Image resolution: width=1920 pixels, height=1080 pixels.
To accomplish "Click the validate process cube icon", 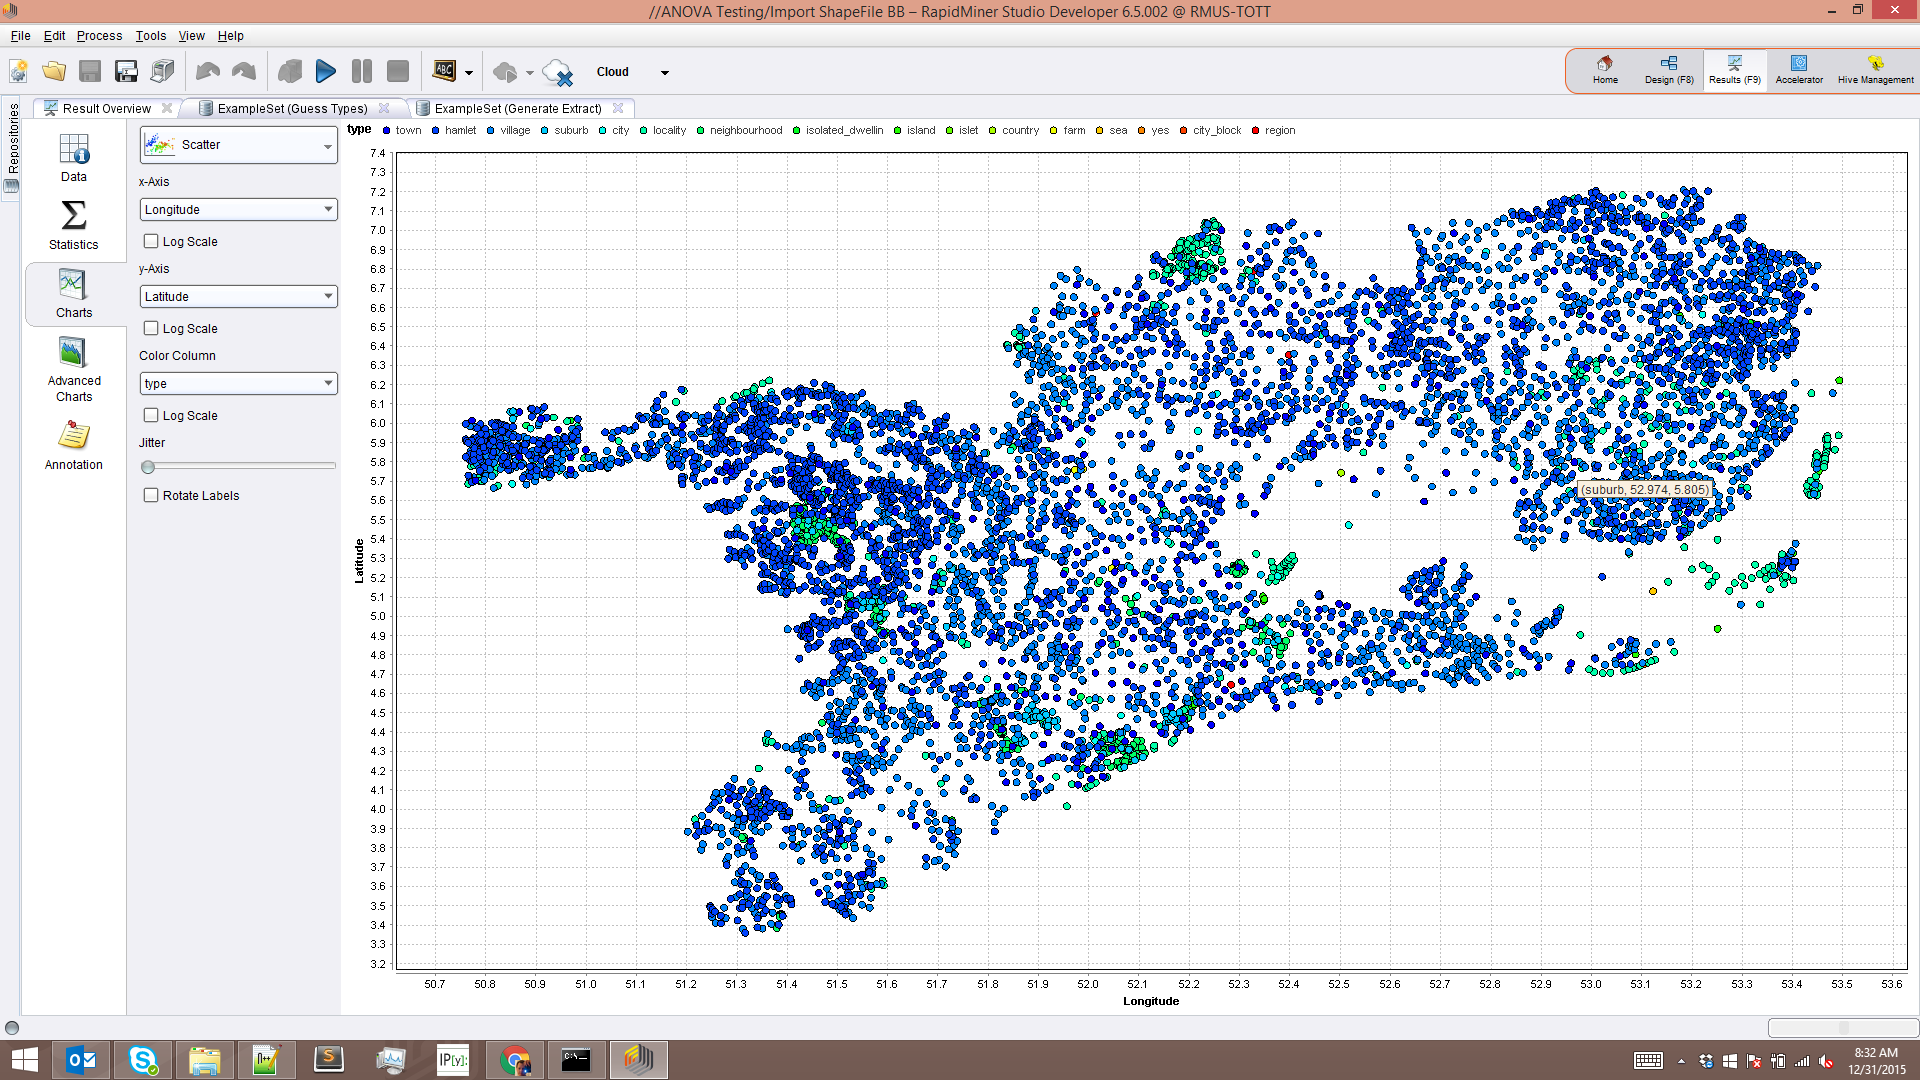I will pyautogui.click(x=290, y=71).
